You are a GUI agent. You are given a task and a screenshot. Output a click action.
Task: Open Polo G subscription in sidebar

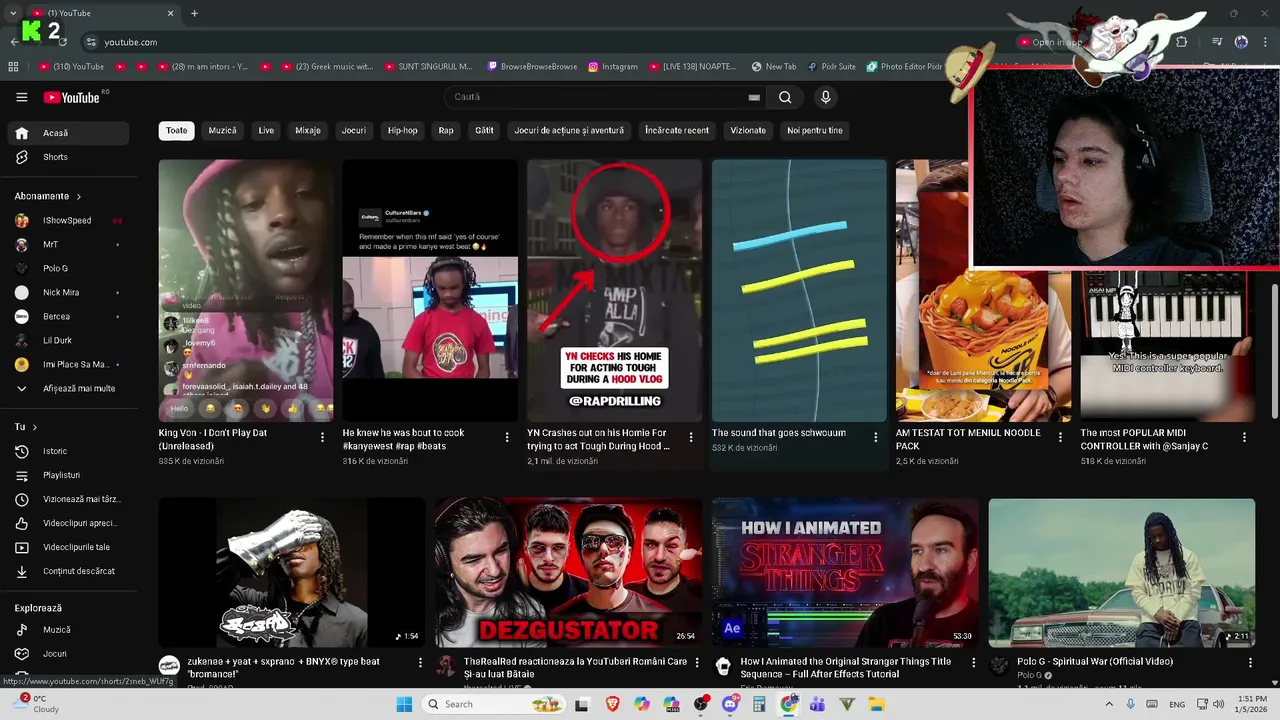68,268
